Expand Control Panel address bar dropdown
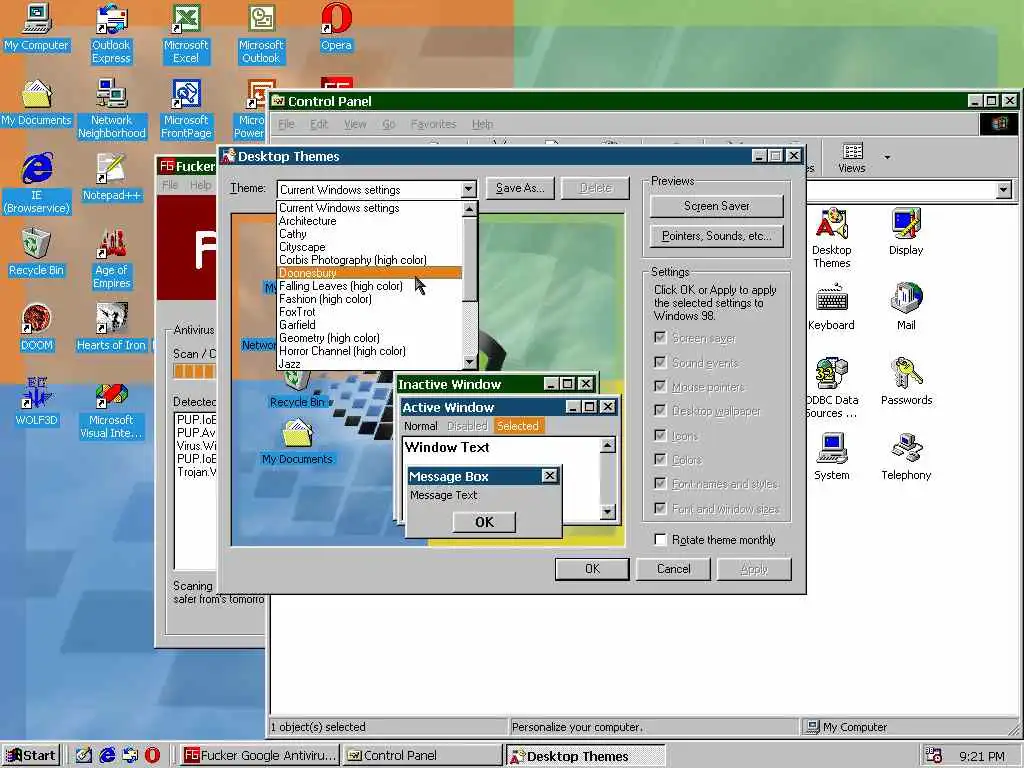This screenshot has height=768, width=1024. [1004, 190]
